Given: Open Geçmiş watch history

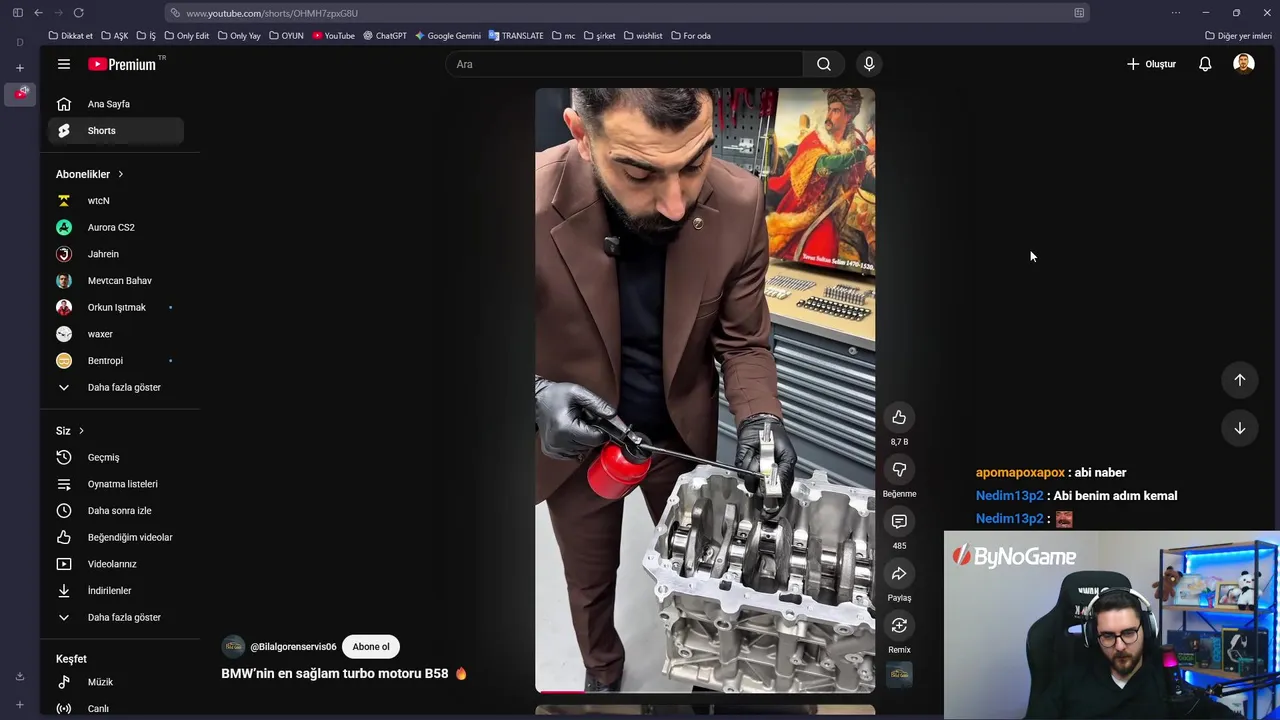Looking at the screenshot, I should (x=115, y=457).
